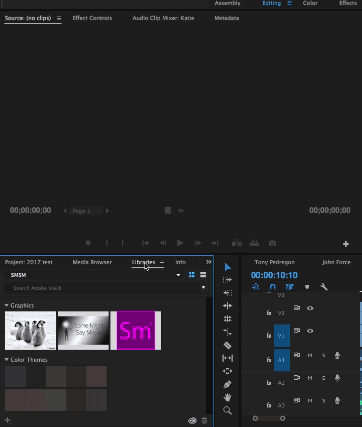362x427 pixels.
Task: Open Source monitor button editor plus
Action: [x=346, y=244]
